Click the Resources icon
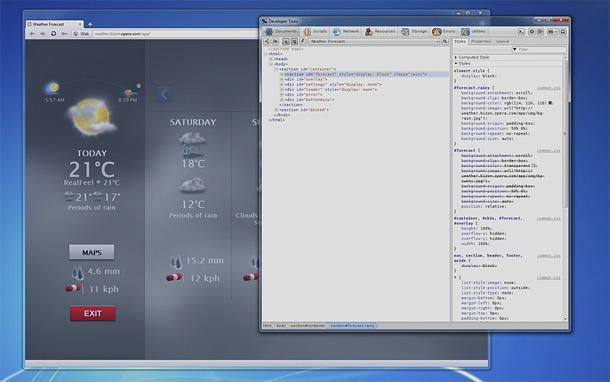The height and width of the screenshot is (382, 610). (x=369, y=32)
